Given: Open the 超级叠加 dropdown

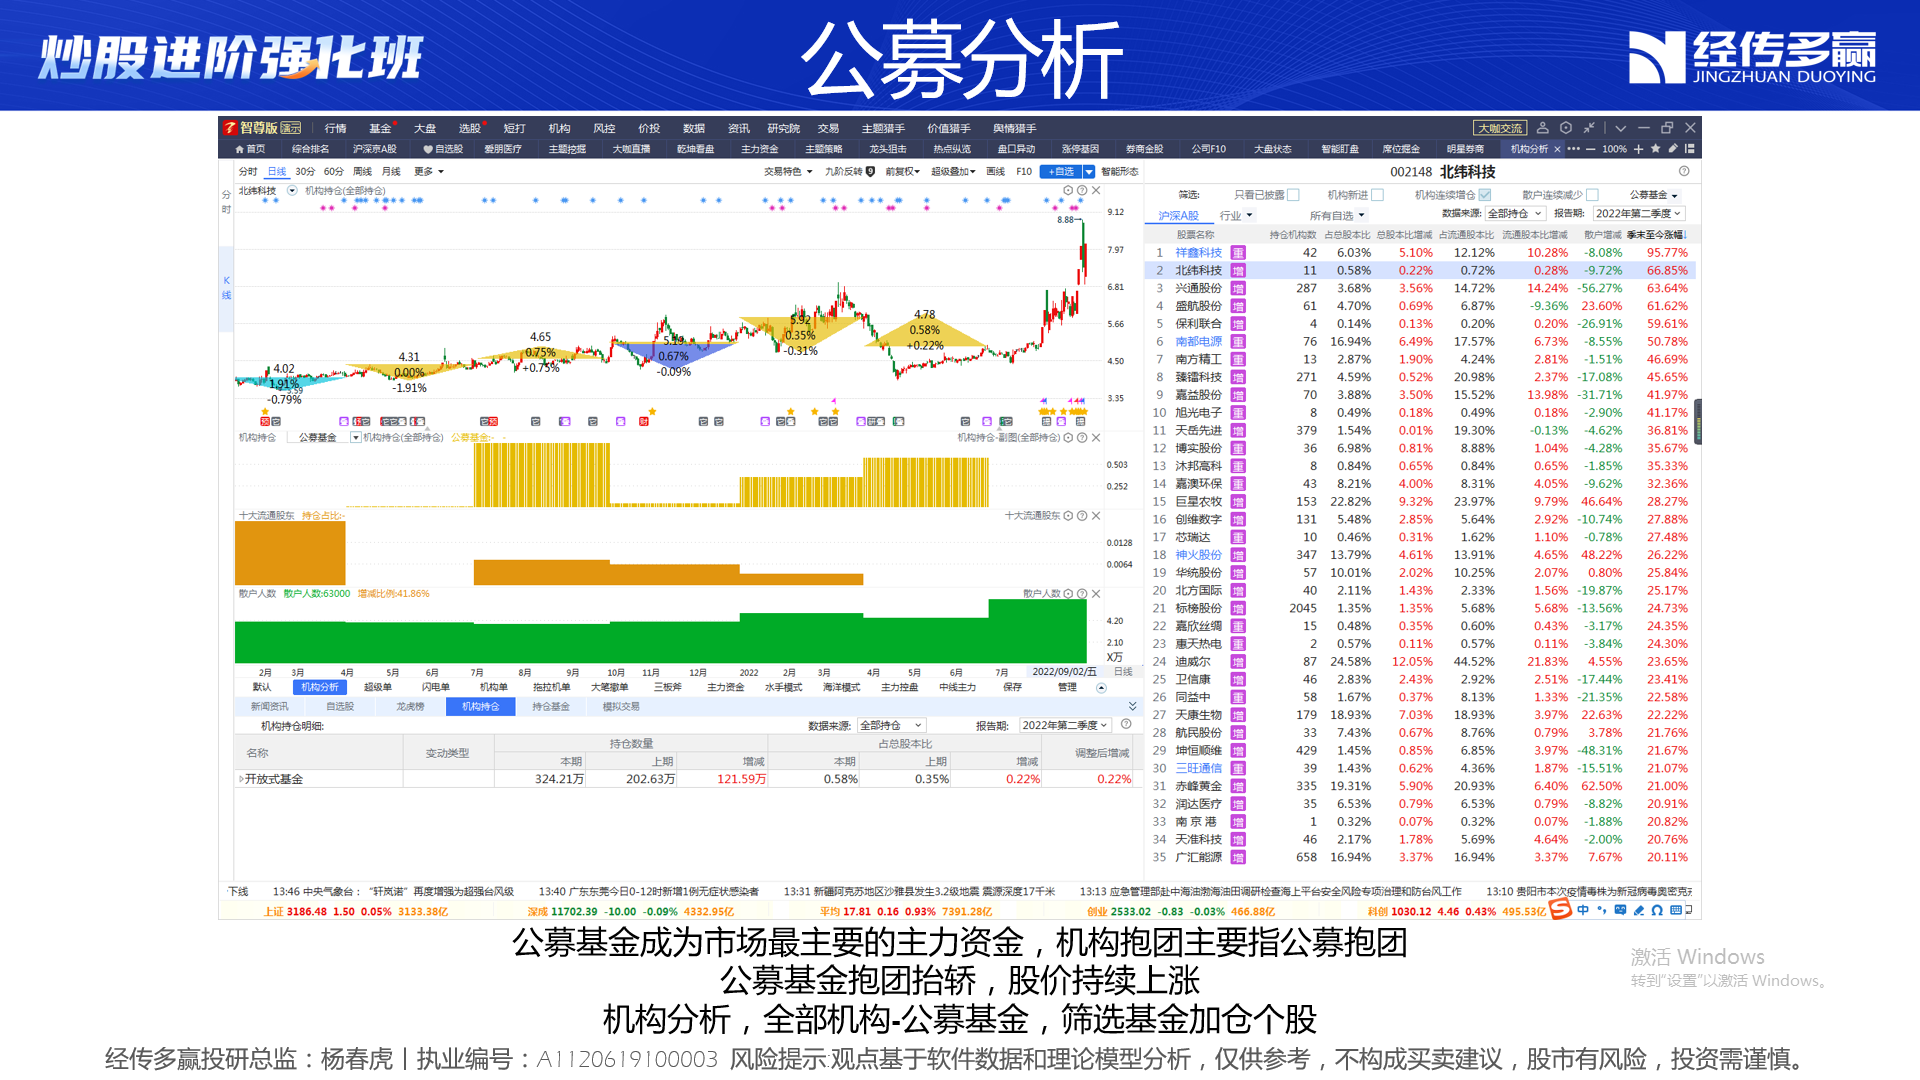Looking at the screenshot, I should [953, 171].
